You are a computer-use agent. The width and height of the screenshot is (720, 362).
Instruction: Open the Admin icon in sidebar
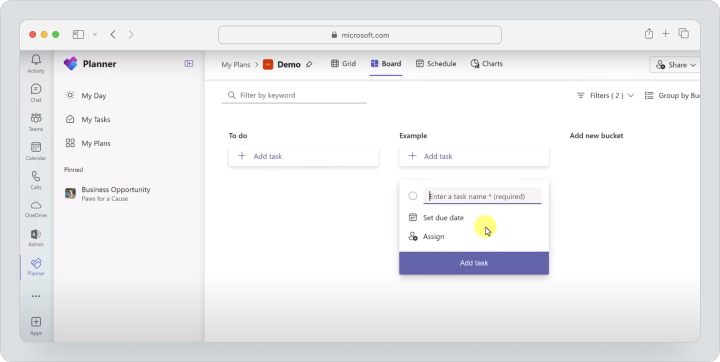coord(36,234)
